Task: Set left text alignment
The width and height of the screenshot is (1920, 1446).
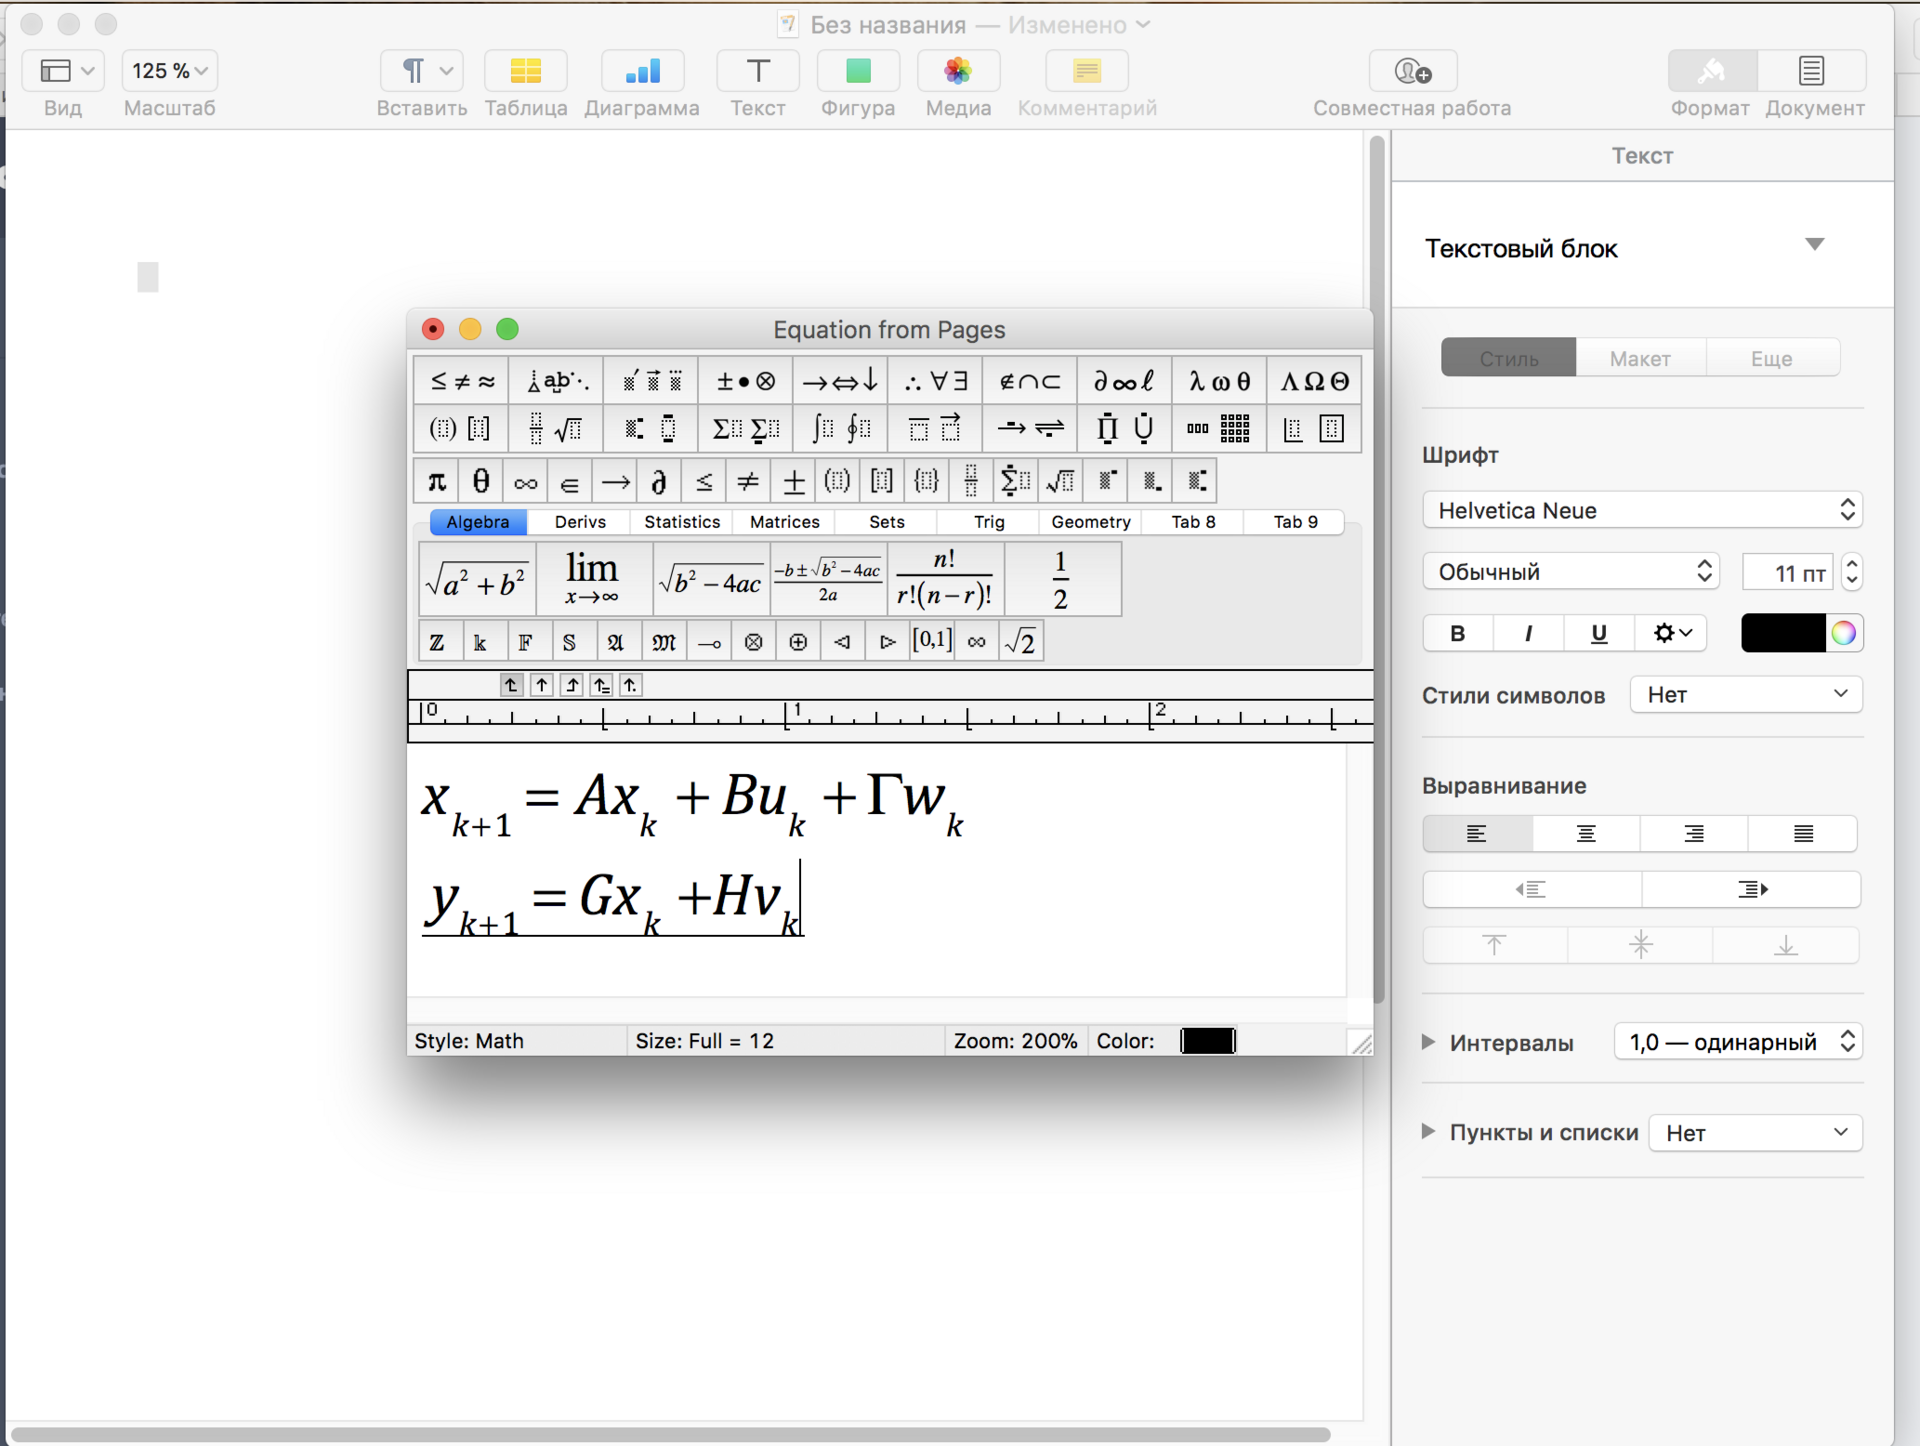Action: (x=1477, y=834)
